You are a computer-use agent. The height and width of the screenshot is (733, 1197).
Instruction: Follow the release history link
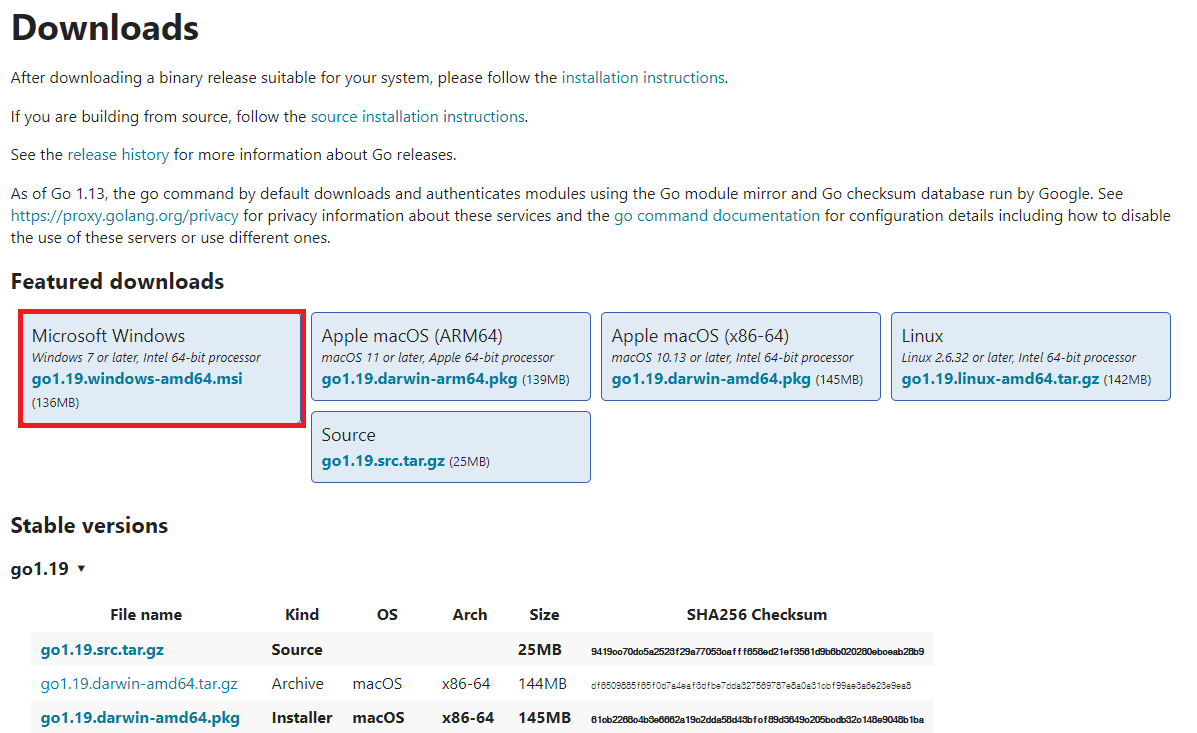coord(118,155)
